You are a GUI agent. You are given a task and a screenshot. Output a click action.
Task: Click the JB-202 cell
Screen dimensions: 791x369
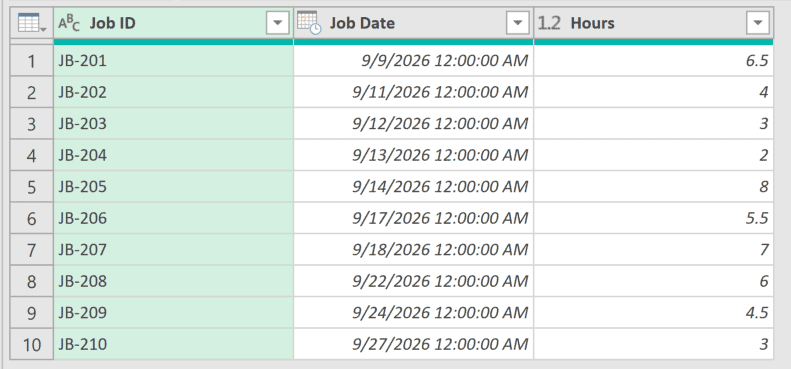point(174,92)
